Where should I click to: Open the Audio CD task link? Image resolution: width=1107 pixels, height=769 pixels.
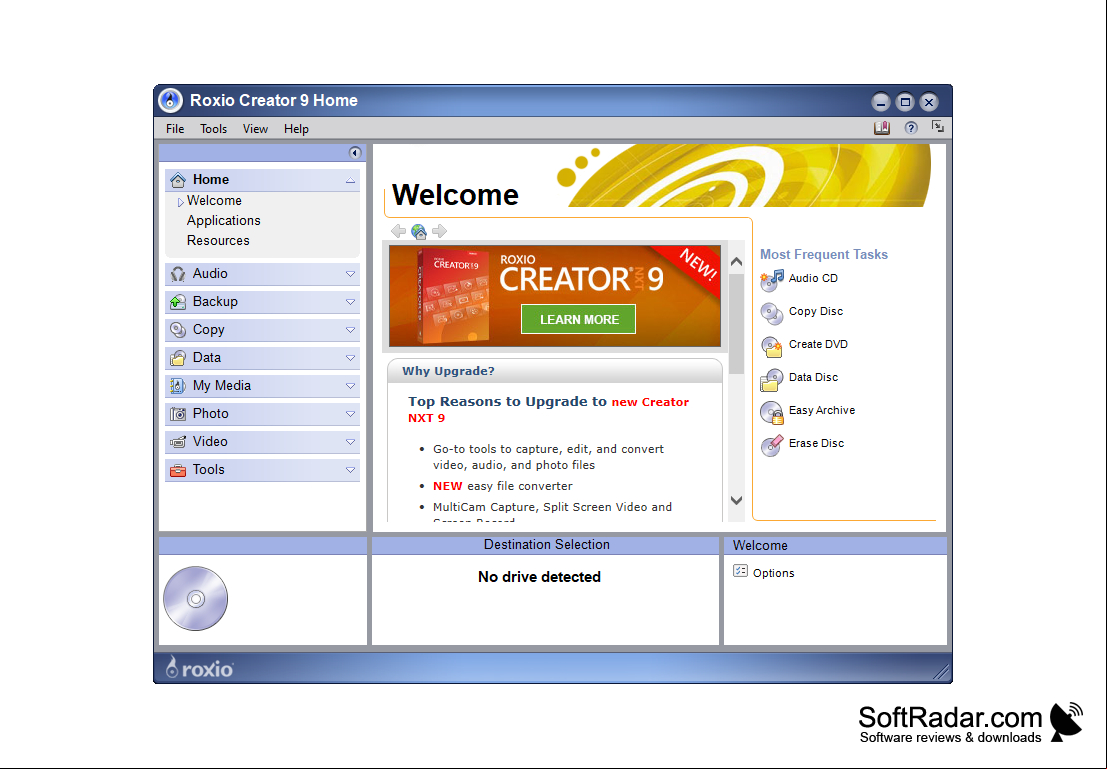(813, 278)
